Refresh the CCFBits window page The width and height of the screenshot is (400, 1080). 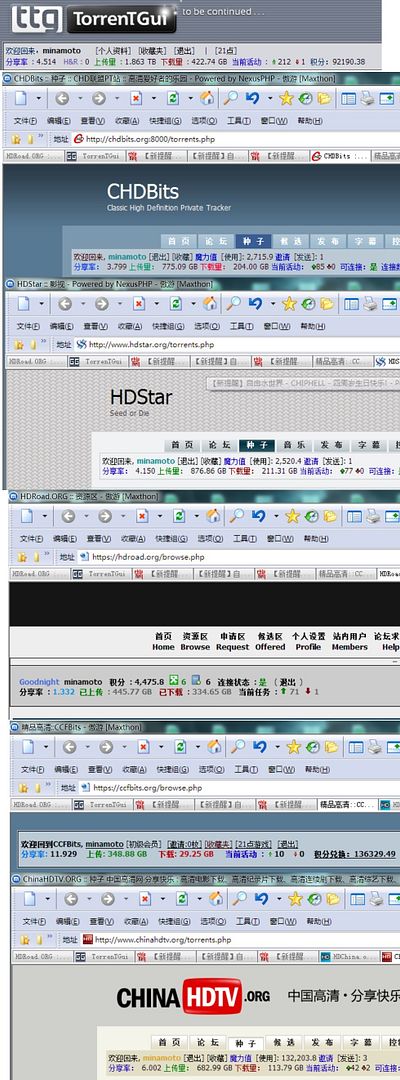pos(181,747)
